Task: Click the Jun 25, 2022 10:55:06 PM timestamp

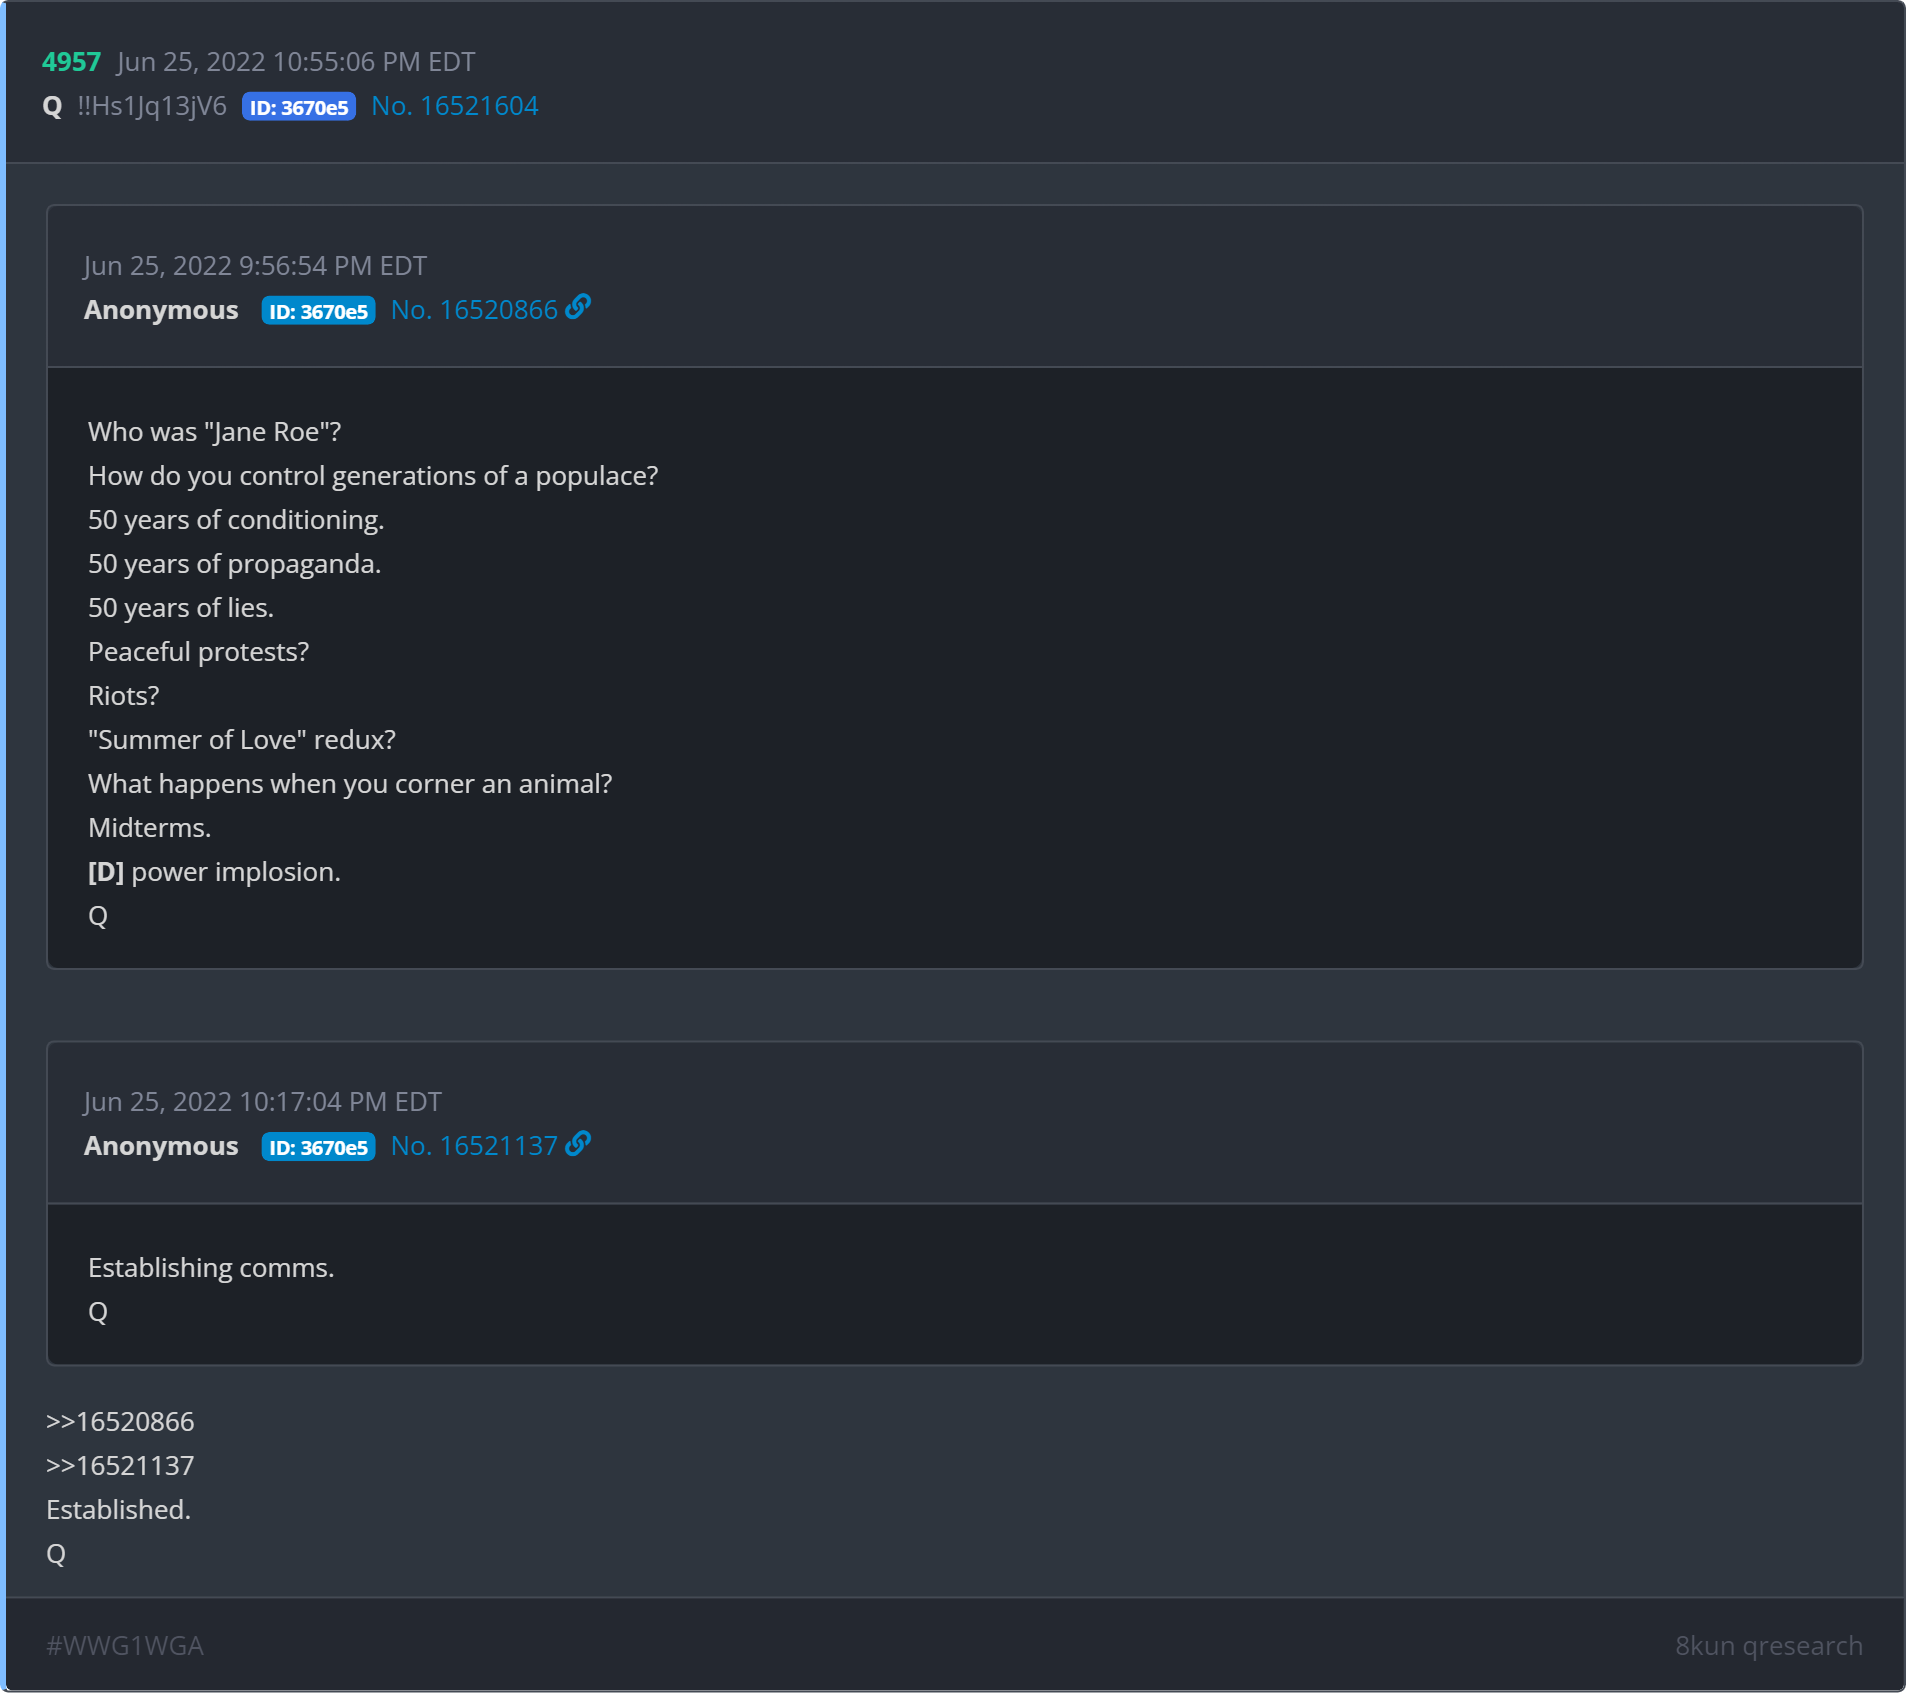Action: [x=296, y=62]
